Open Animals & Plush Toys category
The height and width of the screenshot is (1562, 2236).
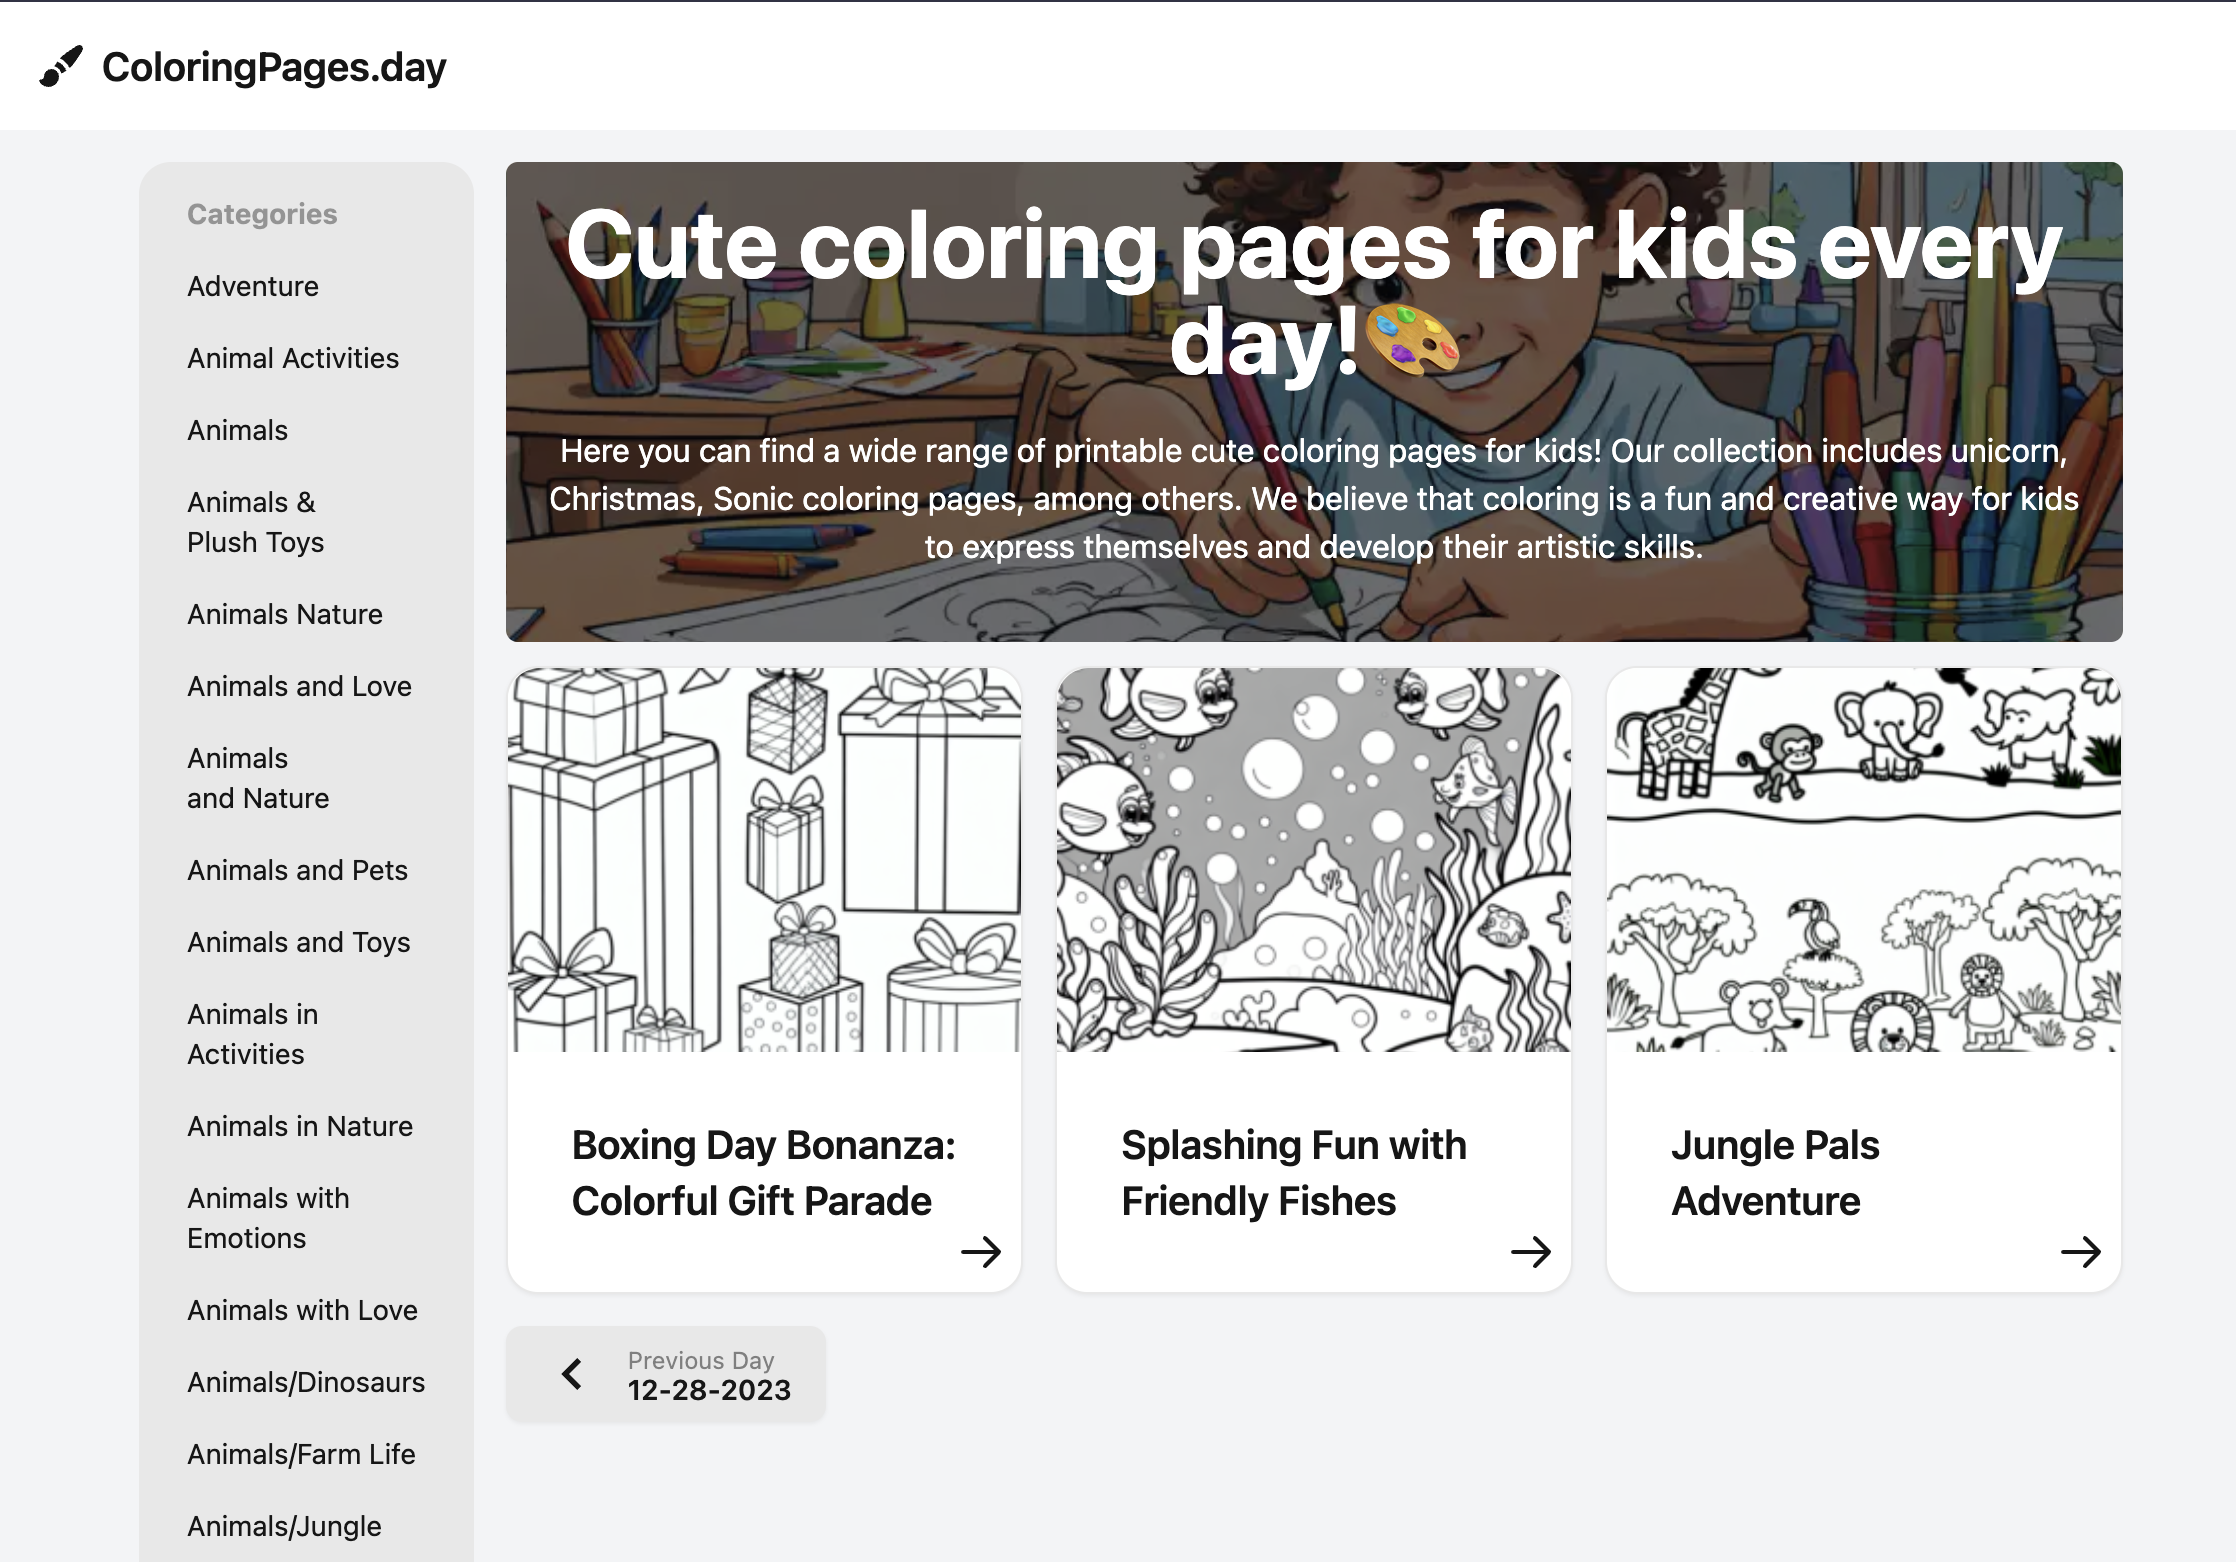[256, 522]
